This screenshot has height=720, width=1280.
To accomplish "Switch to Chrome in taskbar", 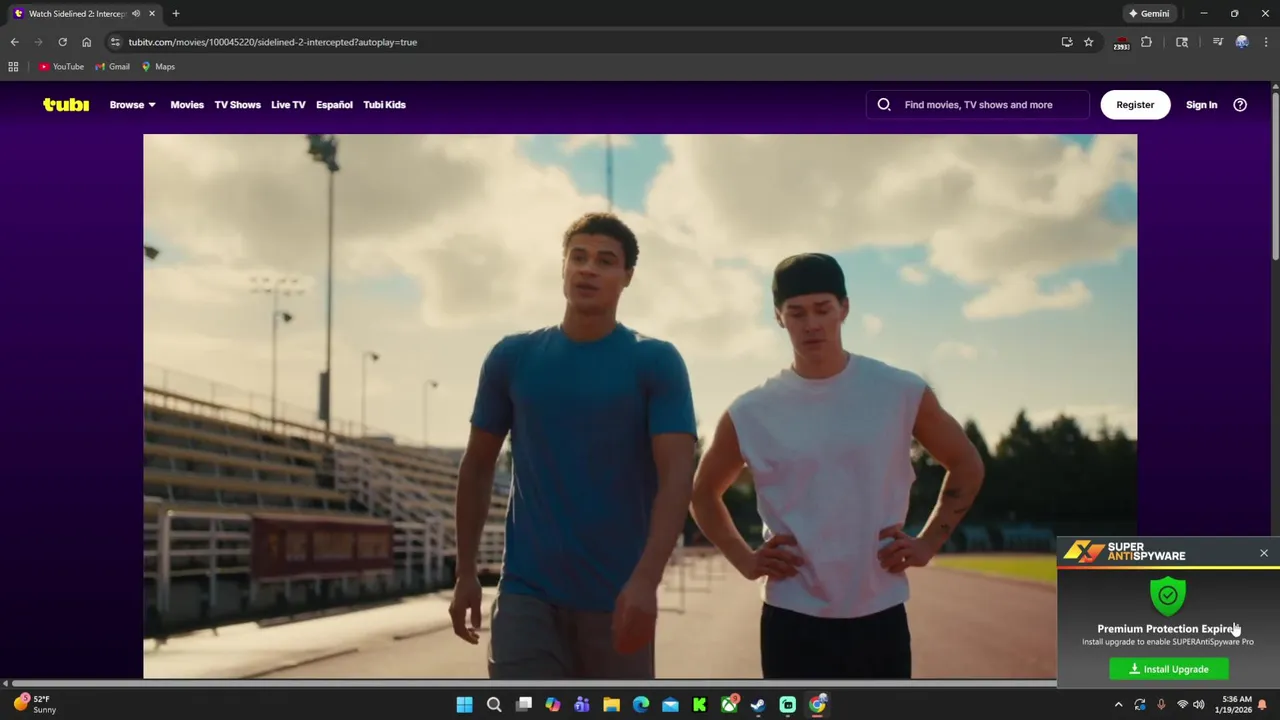I will coord(817,705).
